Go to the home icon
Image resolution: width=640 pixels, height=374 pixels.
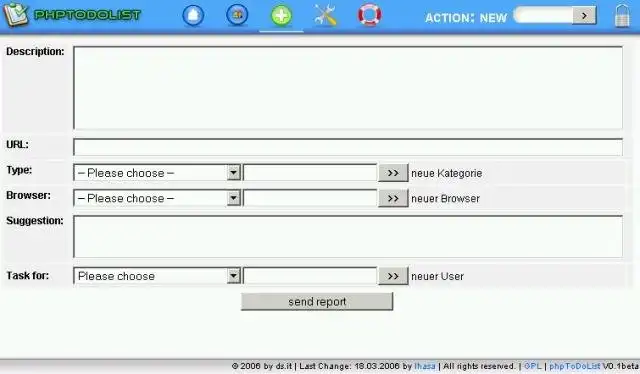[193, 16]
